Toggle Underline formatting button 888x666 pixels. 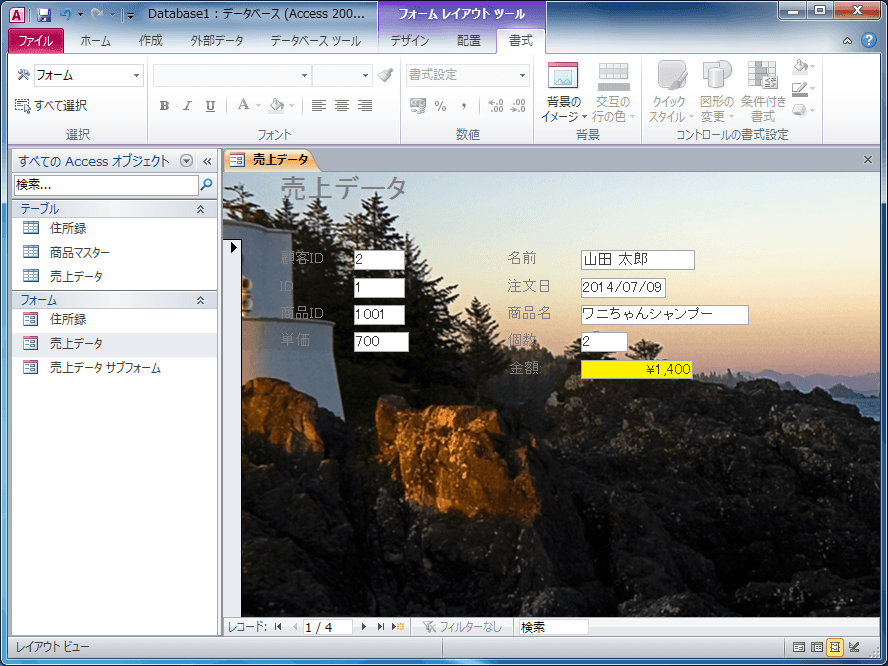point(210,105)
